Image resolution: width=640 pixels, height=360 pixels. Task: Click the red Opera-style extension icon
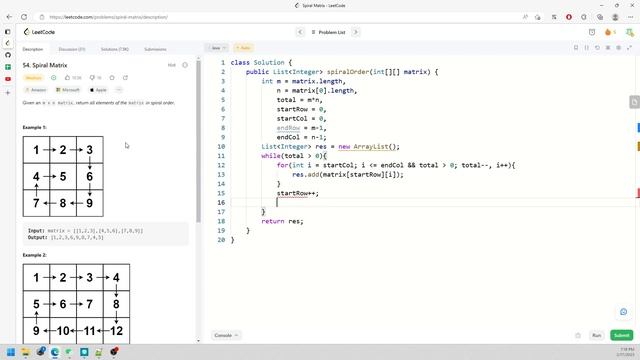(x=569, y=17)
